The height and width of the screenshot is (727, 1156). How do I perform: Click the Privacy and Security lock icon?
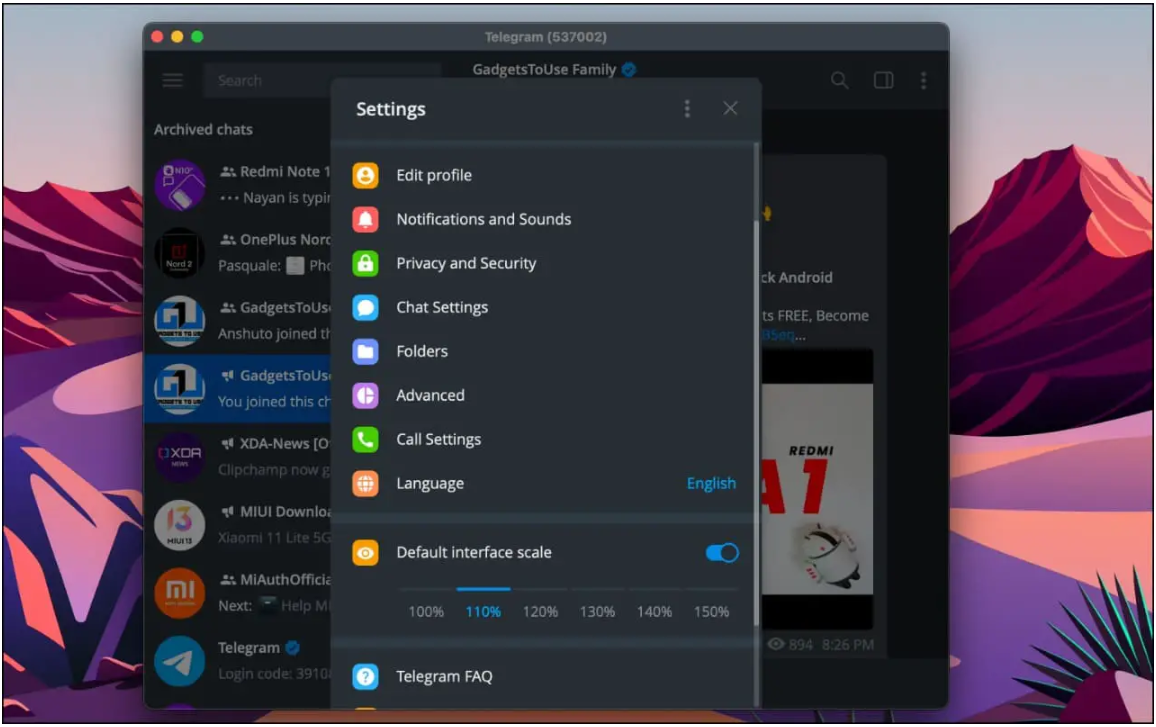[365, 264]
